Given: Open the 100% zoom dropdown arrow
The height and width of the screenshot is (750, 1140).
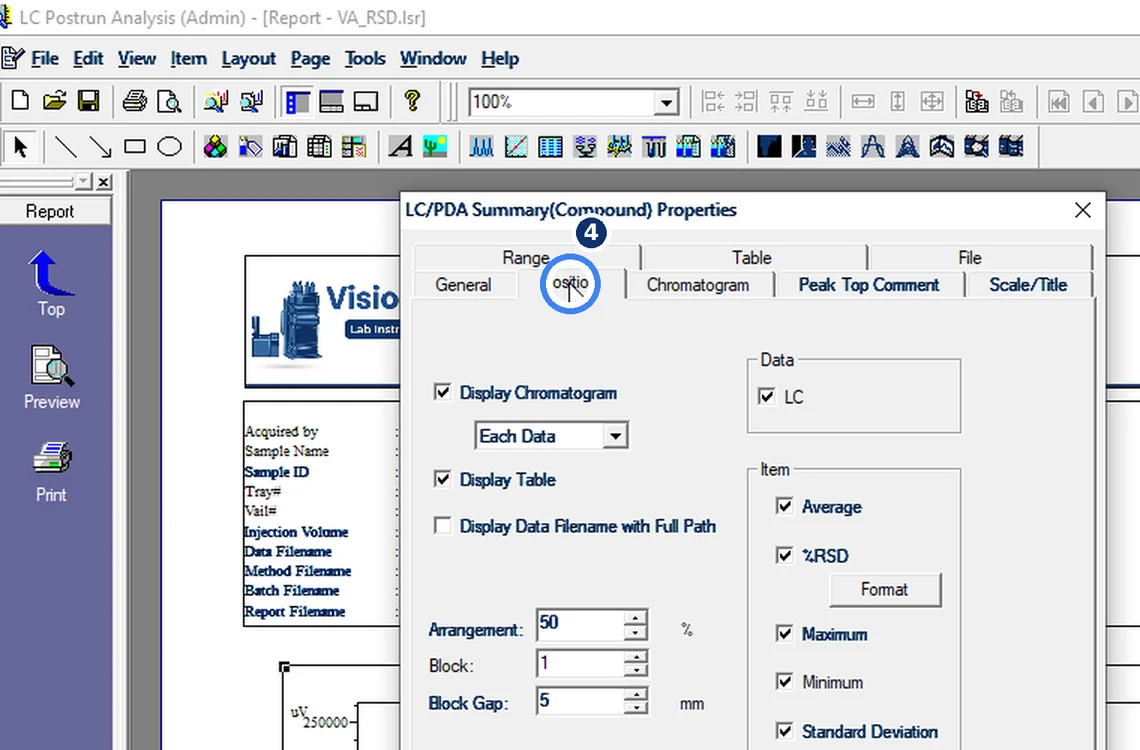Looking at the screenshot, I should (665, 102).
